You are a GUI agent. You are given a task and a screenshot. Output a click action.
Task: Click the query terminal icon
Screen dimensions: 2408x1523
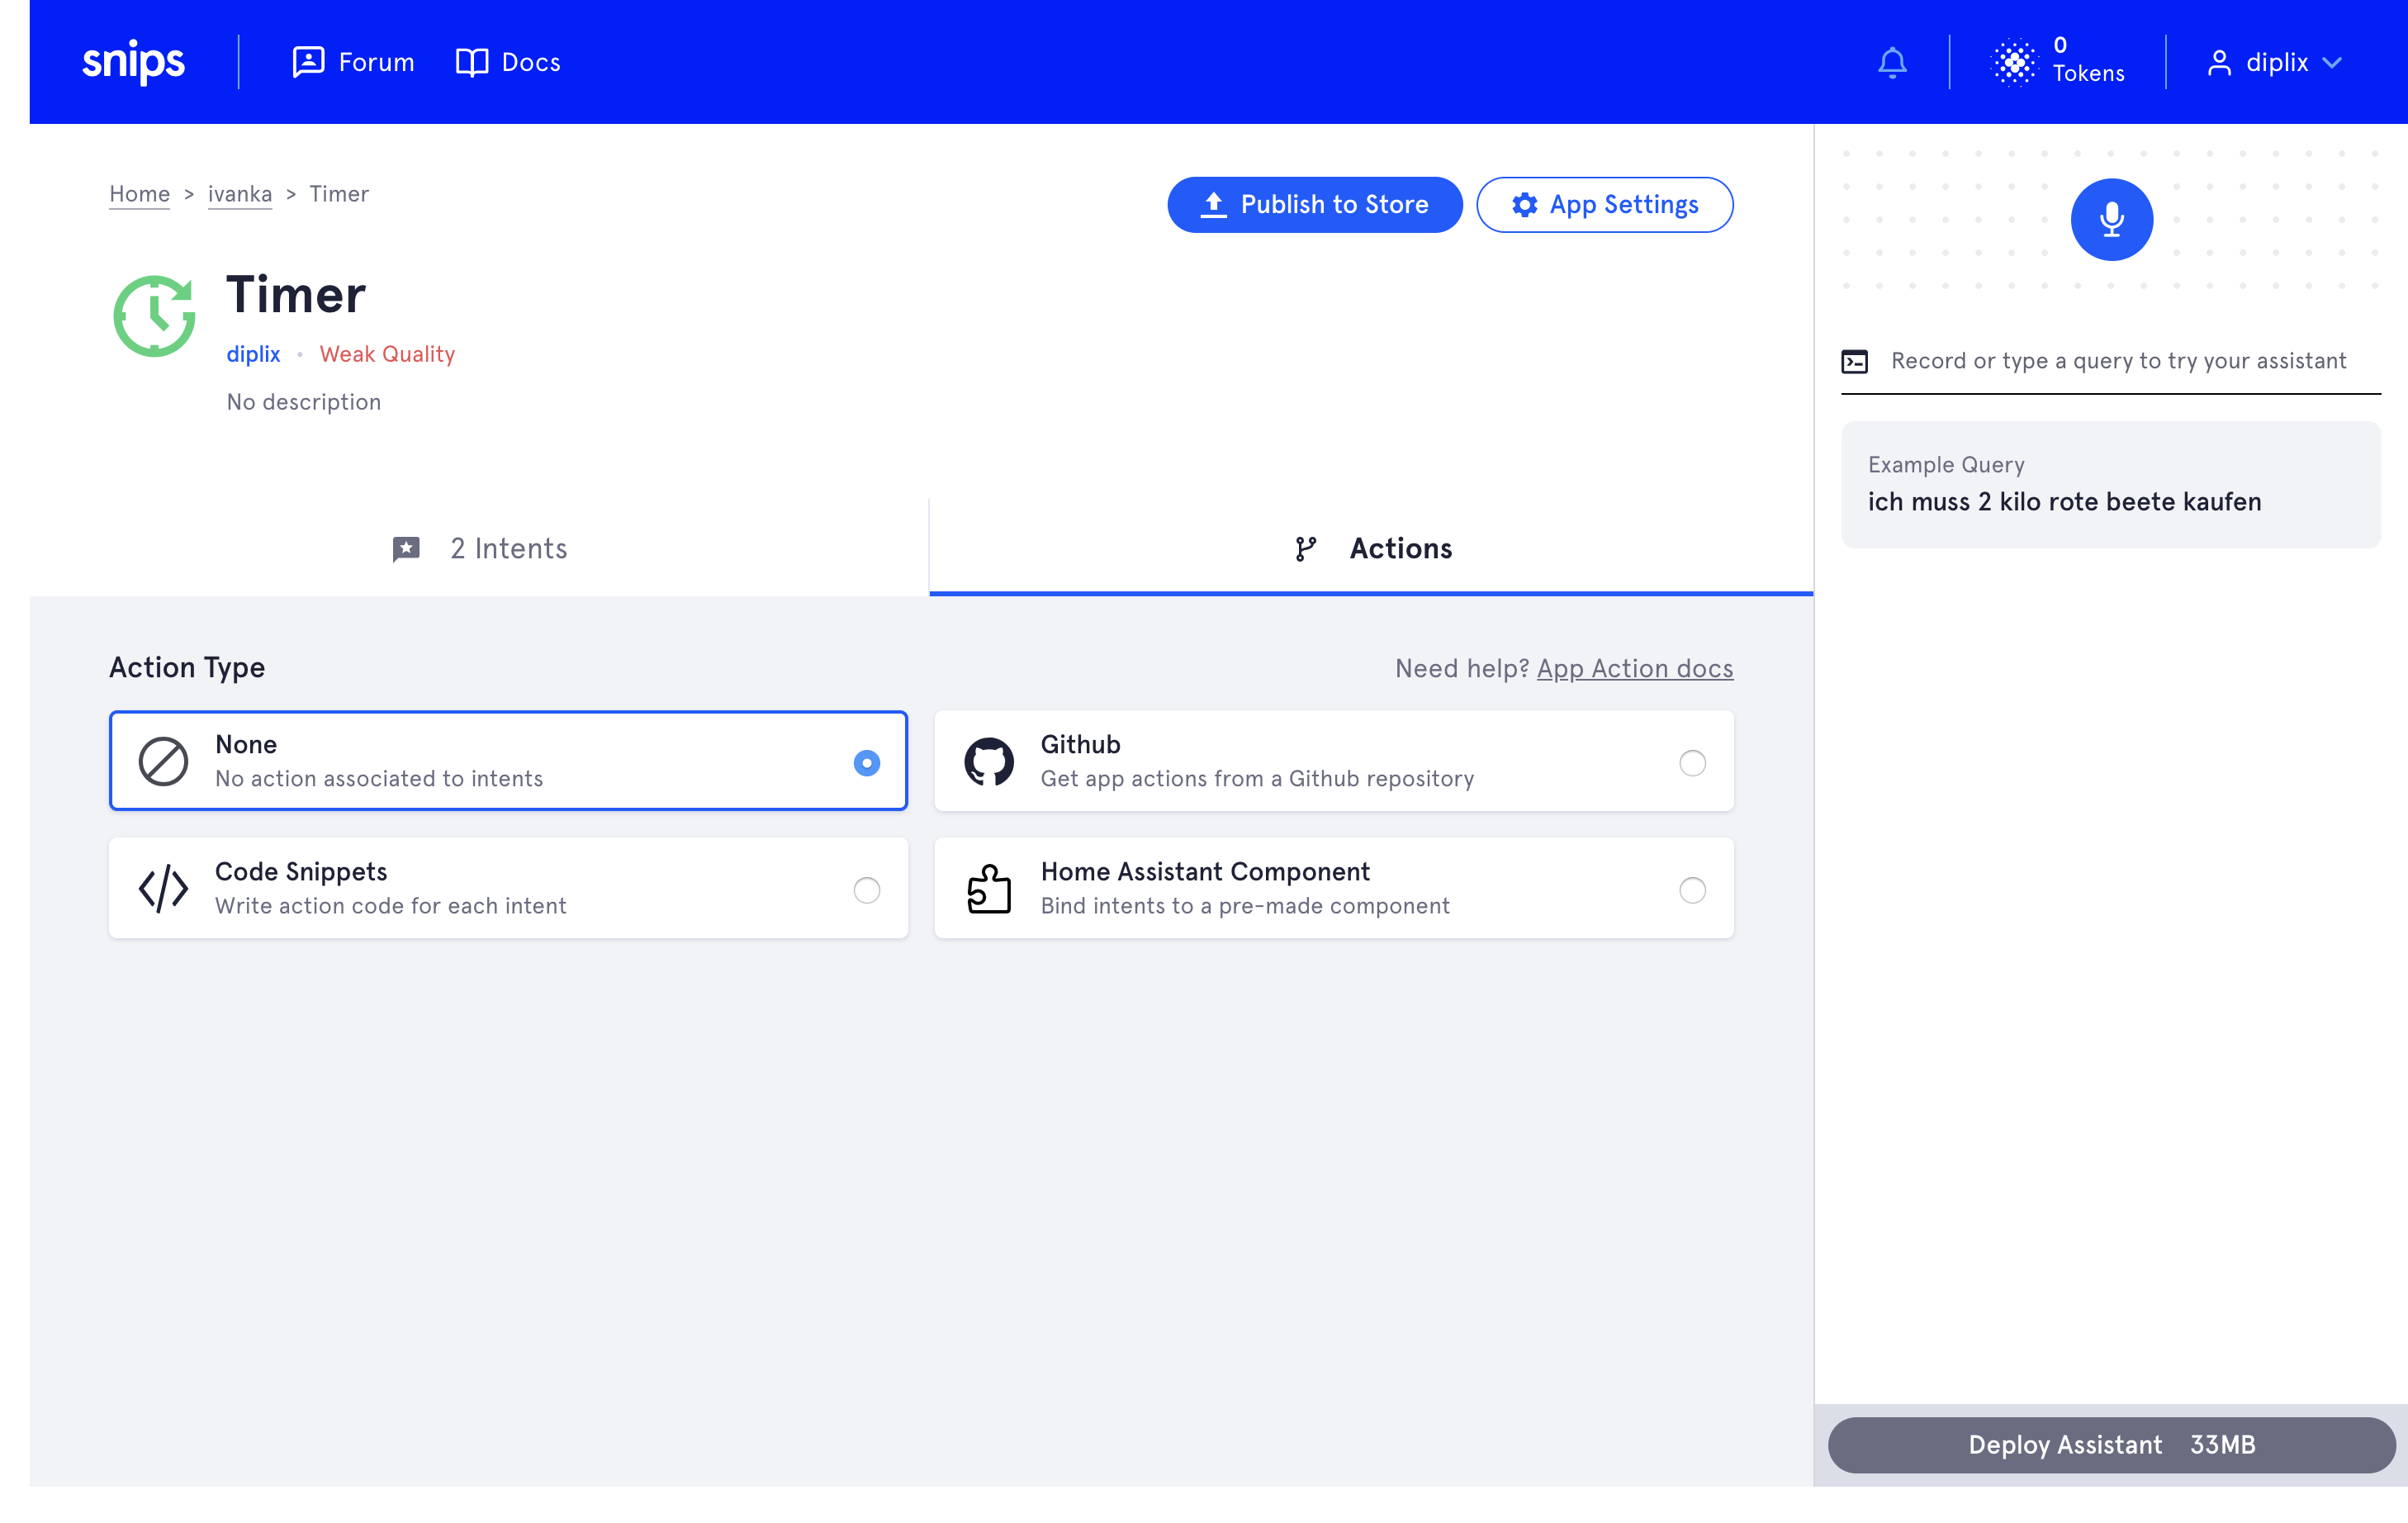click(1854, 361)
